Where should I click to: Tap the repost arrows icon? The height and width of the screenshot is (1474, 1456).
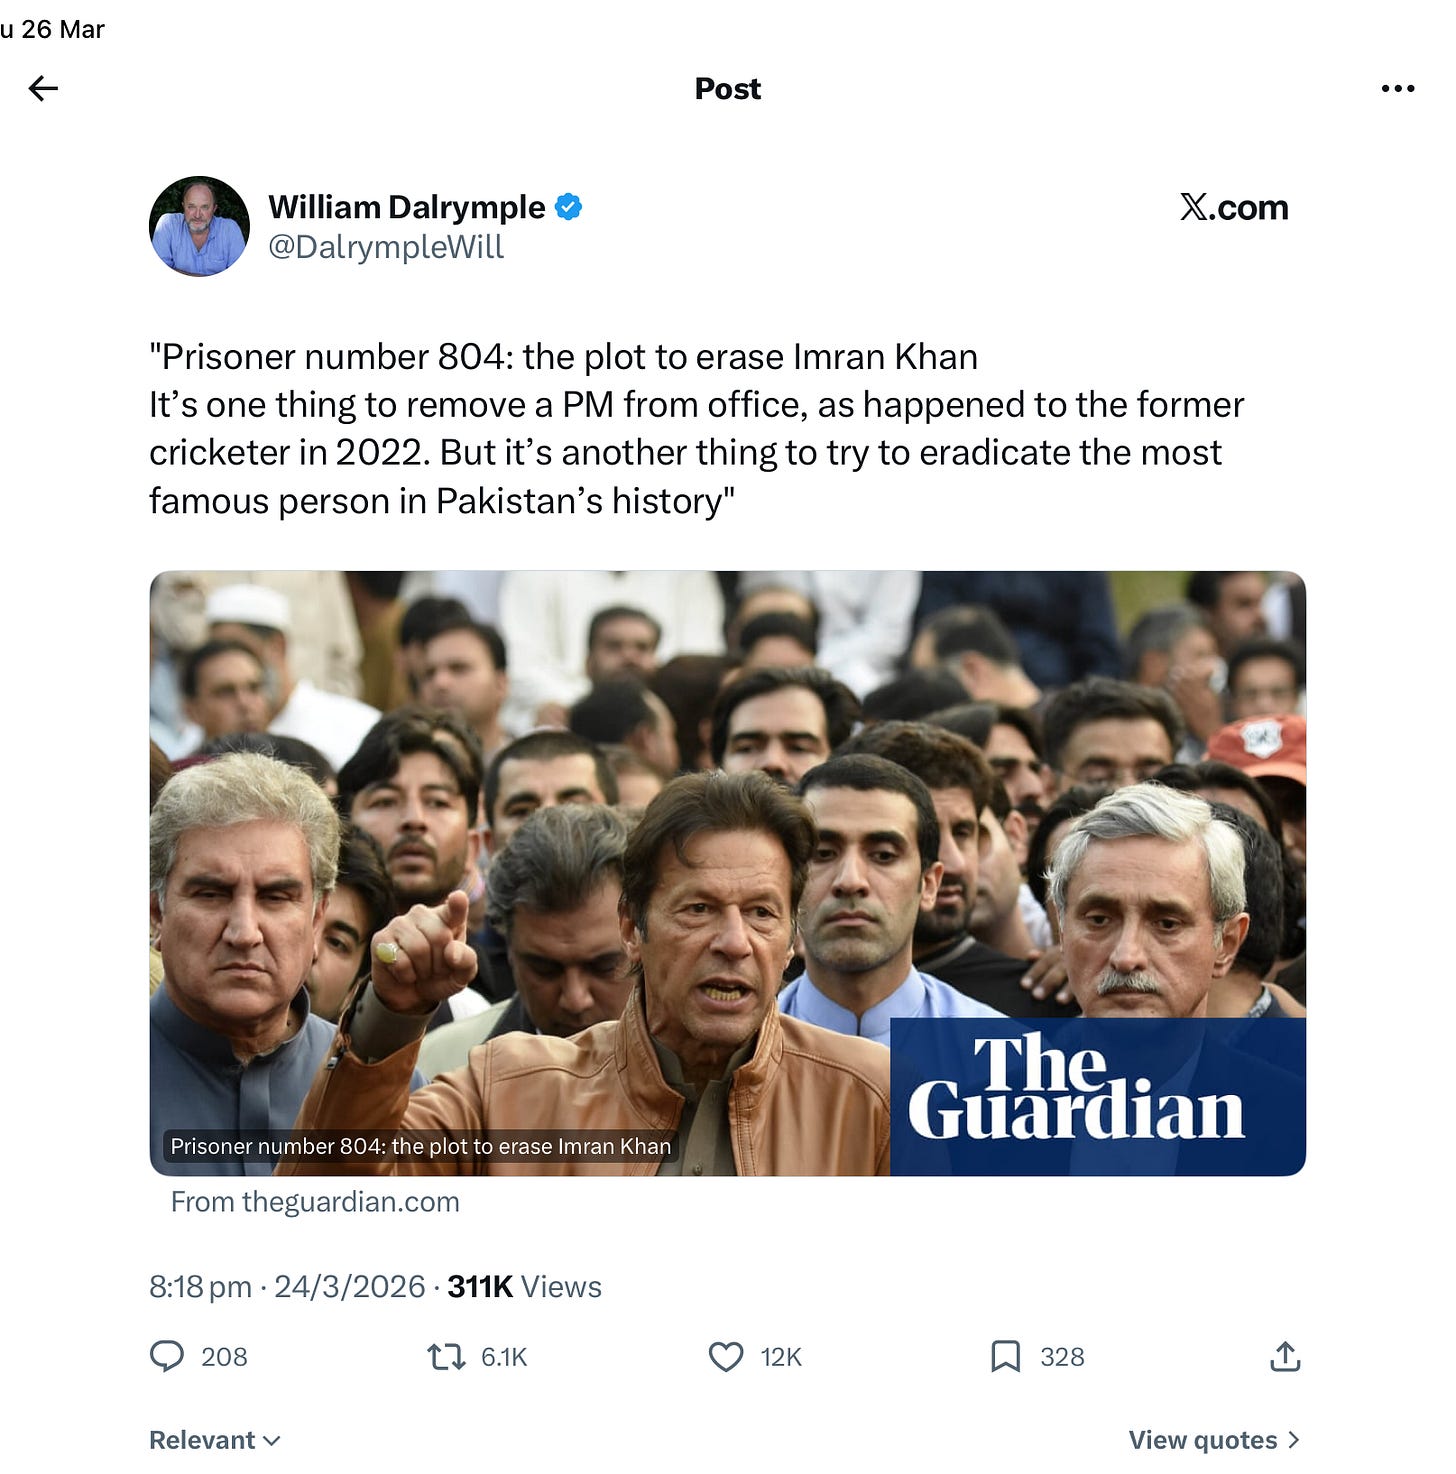[446, 1357]
